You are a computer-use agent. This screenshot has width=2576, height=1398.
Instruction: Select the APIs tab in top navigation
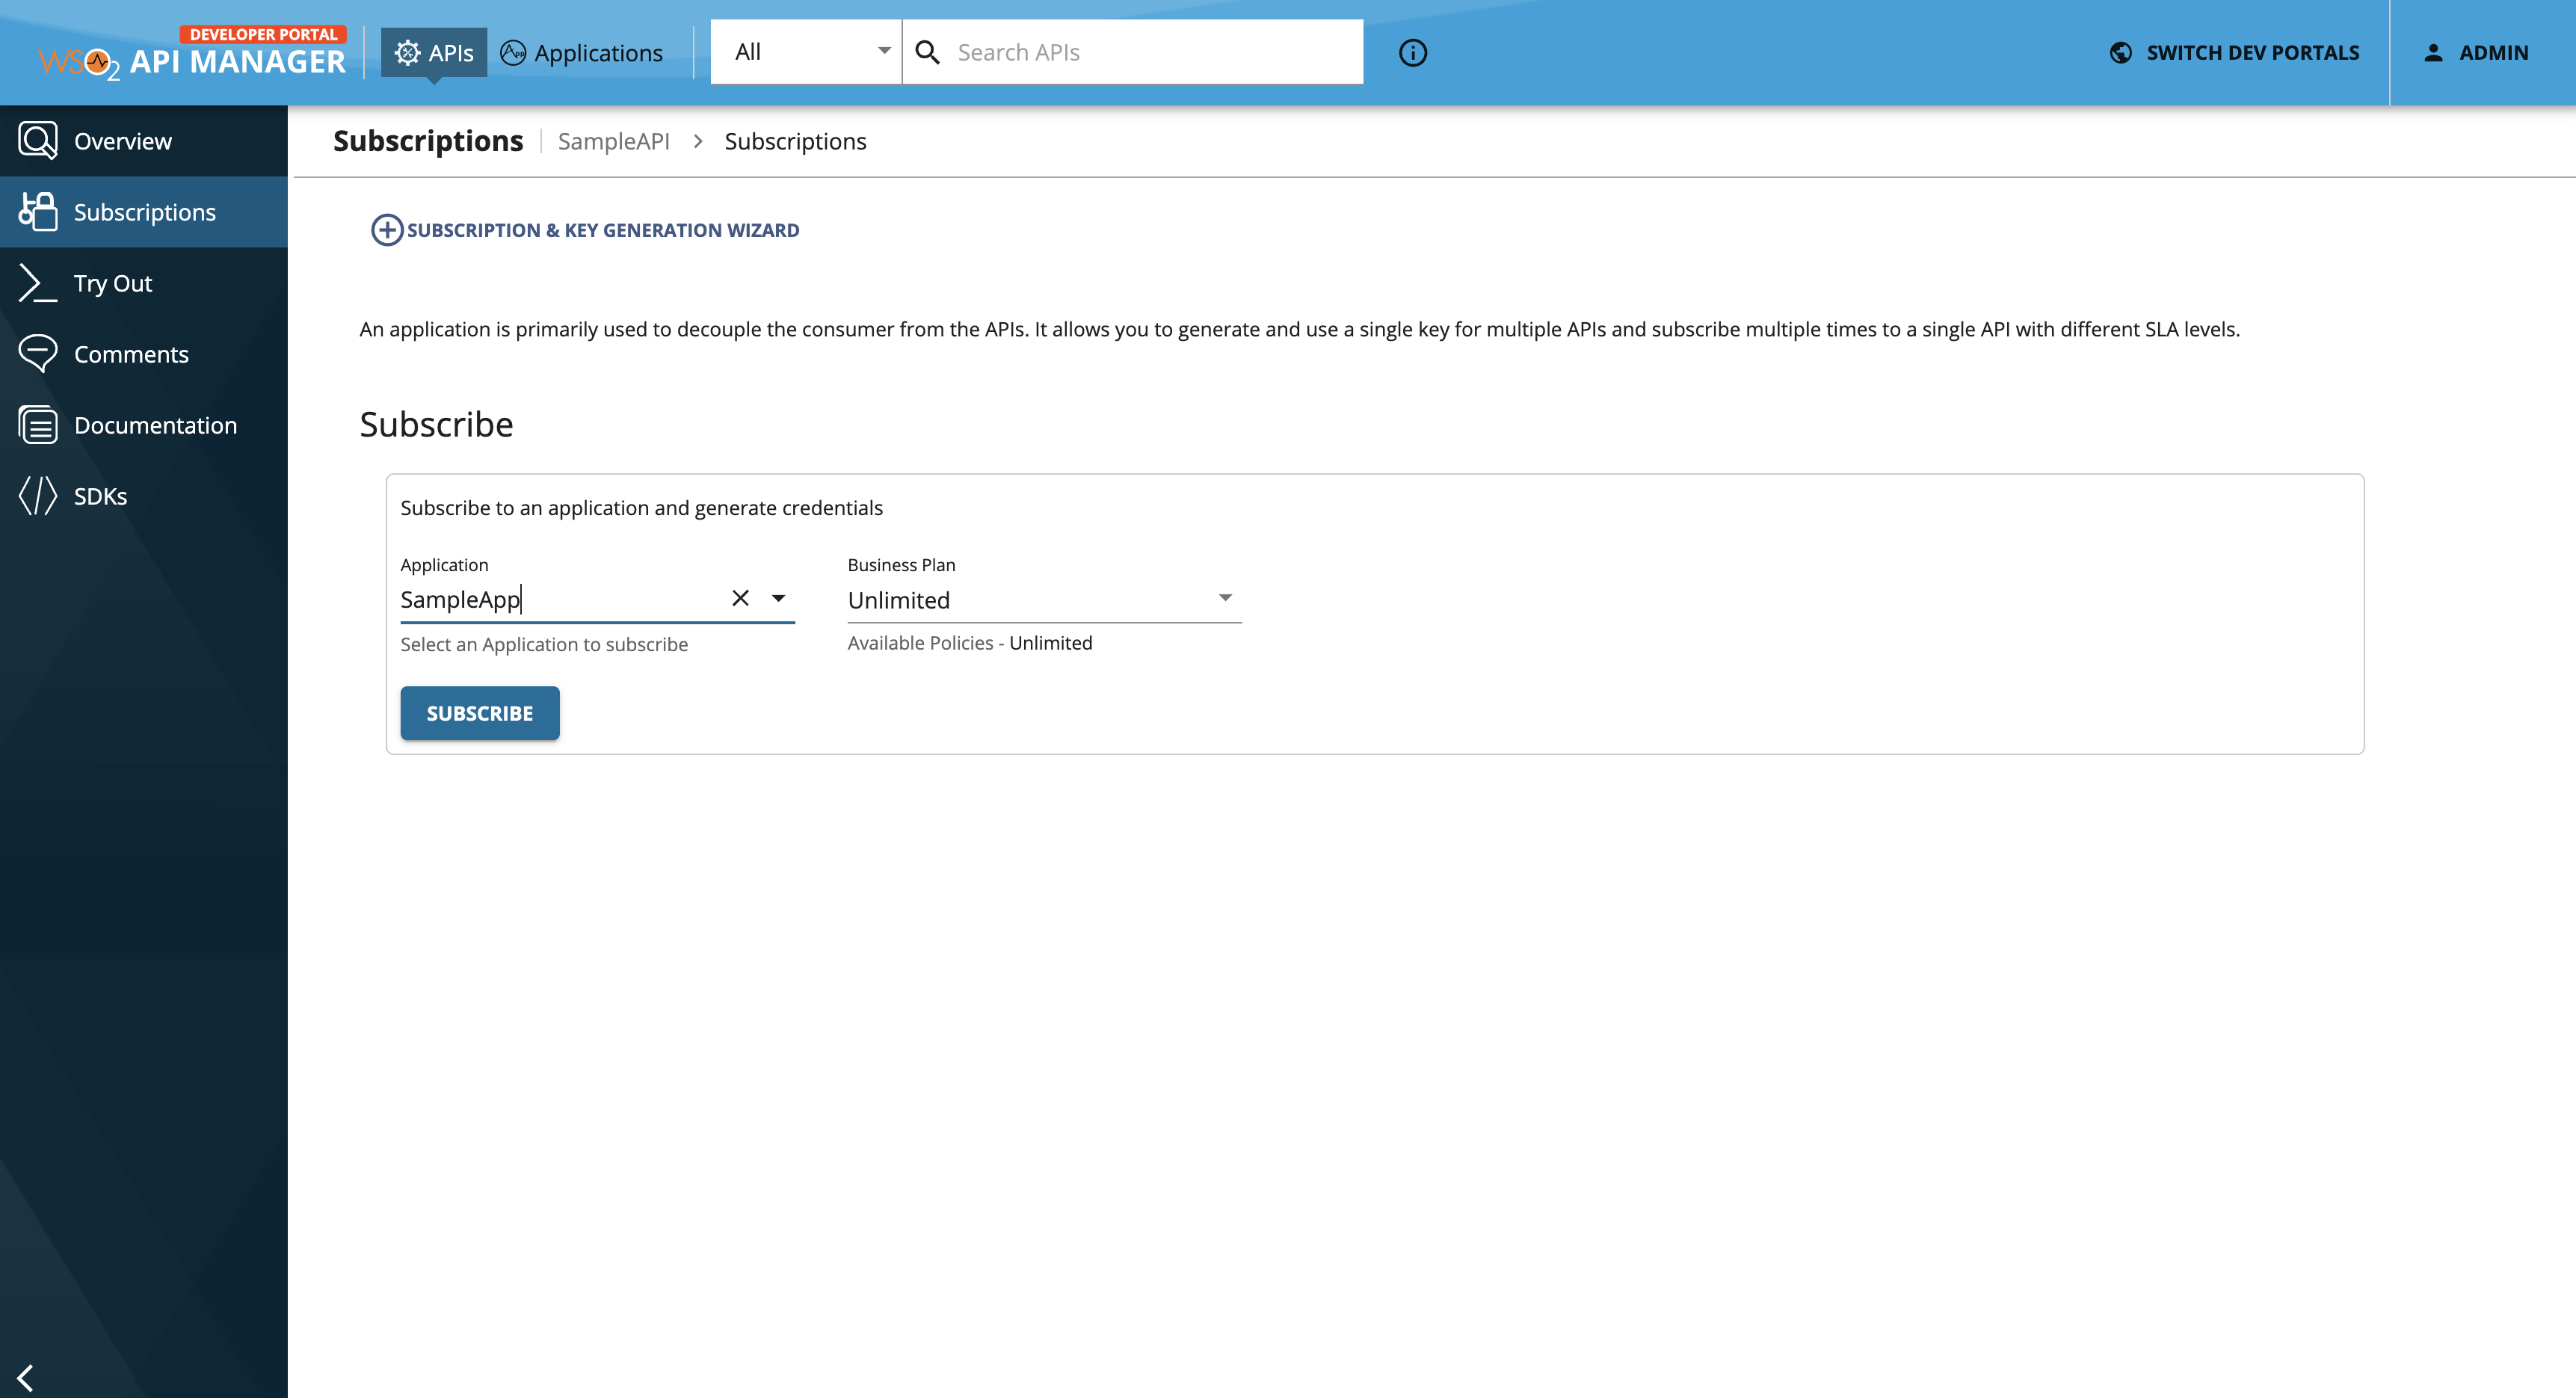[x=434, y=52]
